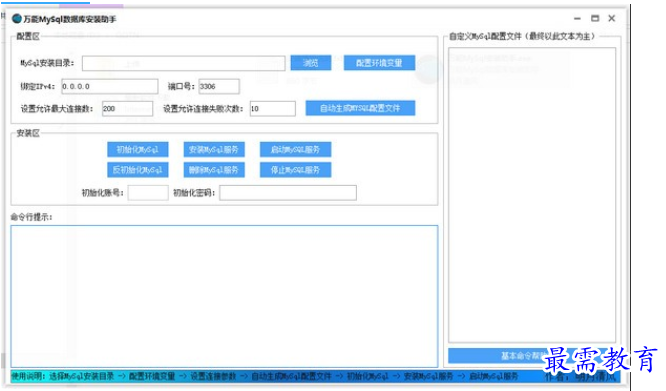Click the app globe icon in title bar

point(17,19)
